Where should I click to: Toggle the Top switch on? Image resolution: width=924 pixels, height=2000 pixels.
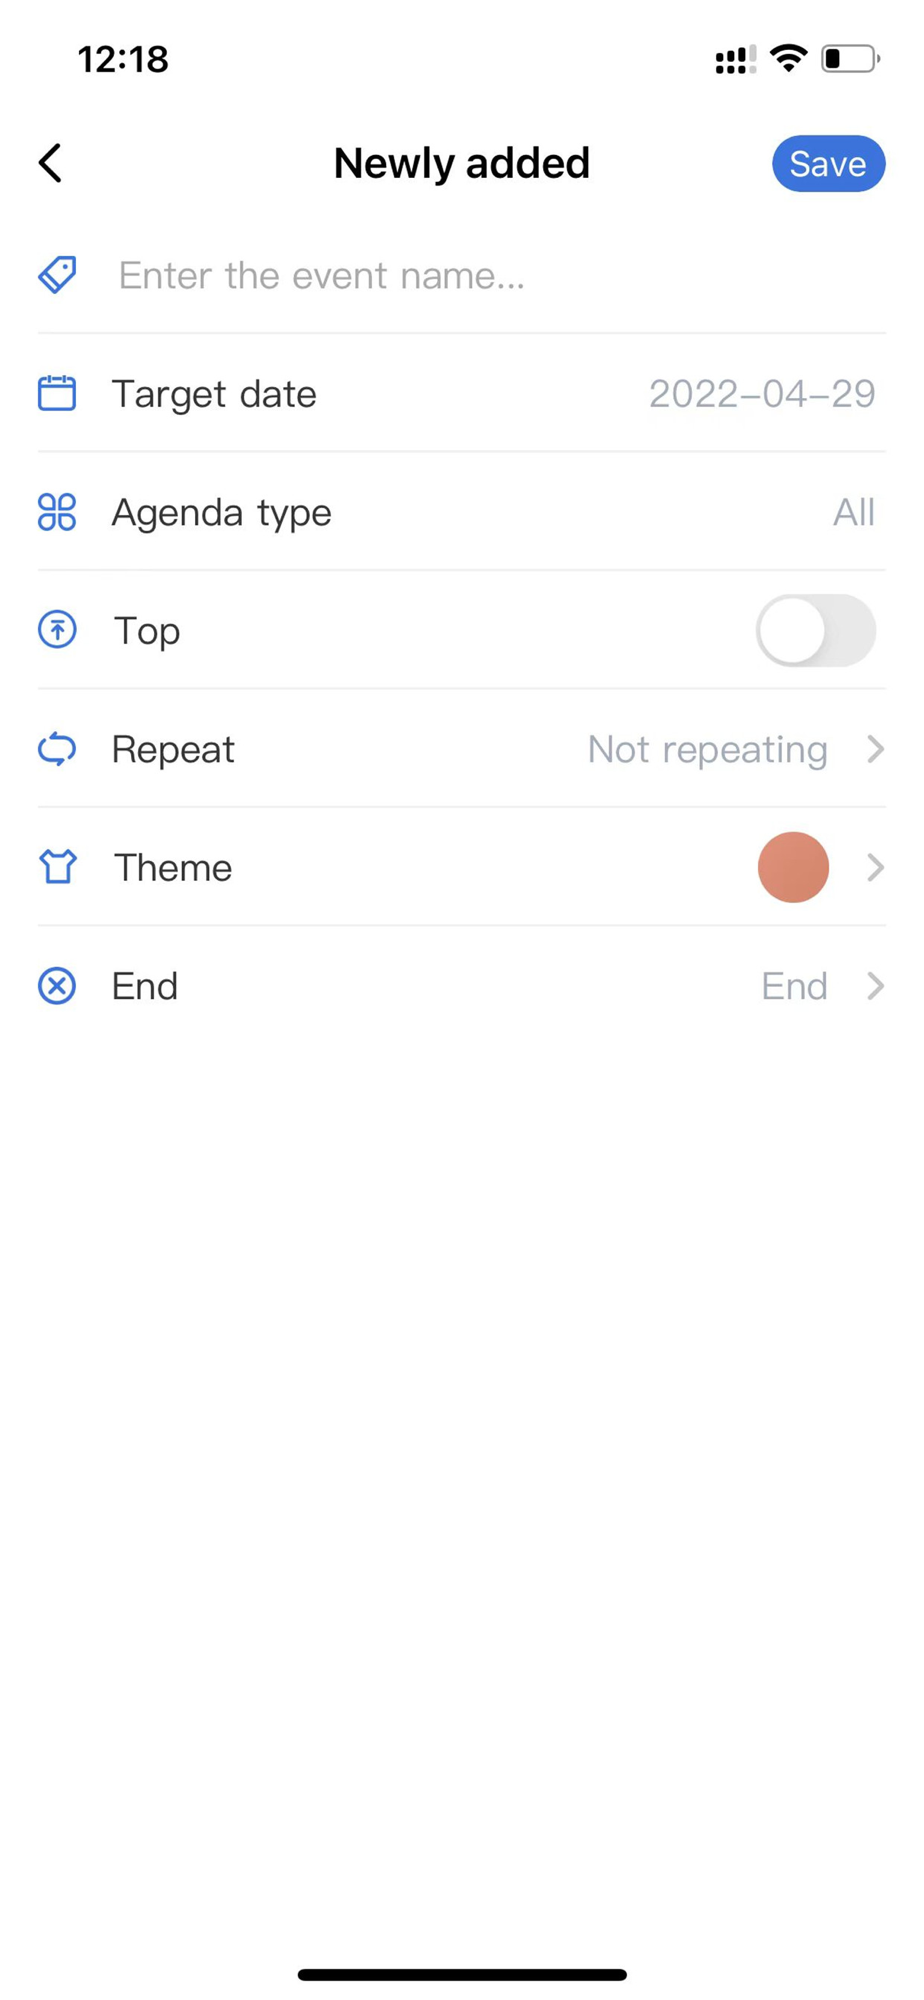coord(816,631)
